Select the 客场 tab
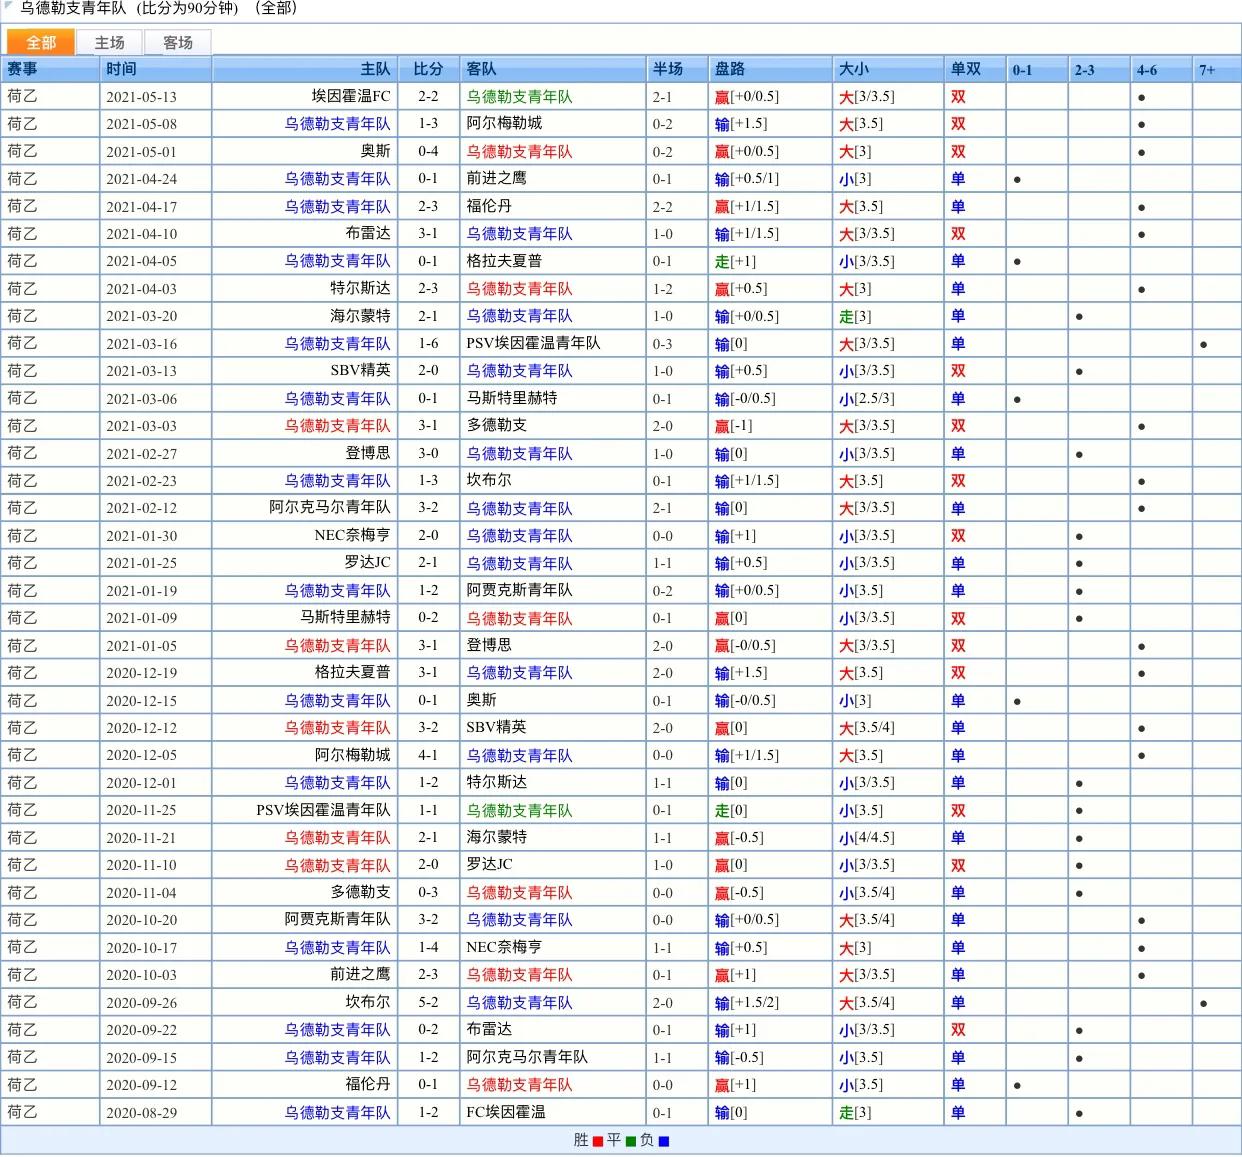 coord(177,42)
